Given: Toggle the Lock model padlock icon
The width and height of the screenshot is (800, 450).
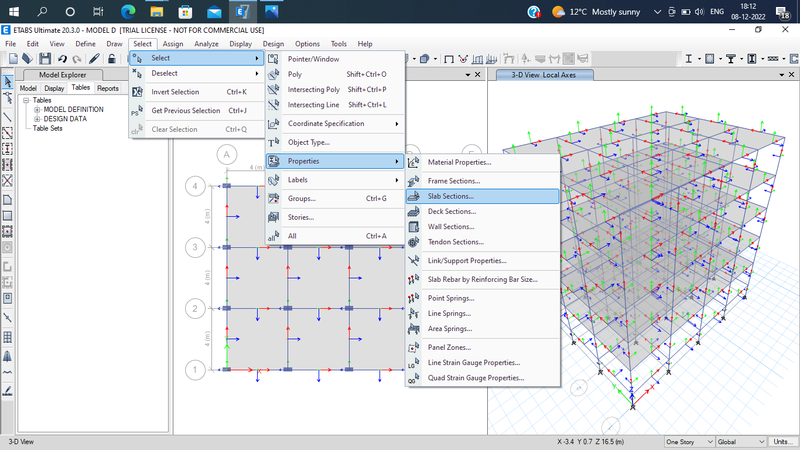Looking at the screenshot, I should point(111,59).
